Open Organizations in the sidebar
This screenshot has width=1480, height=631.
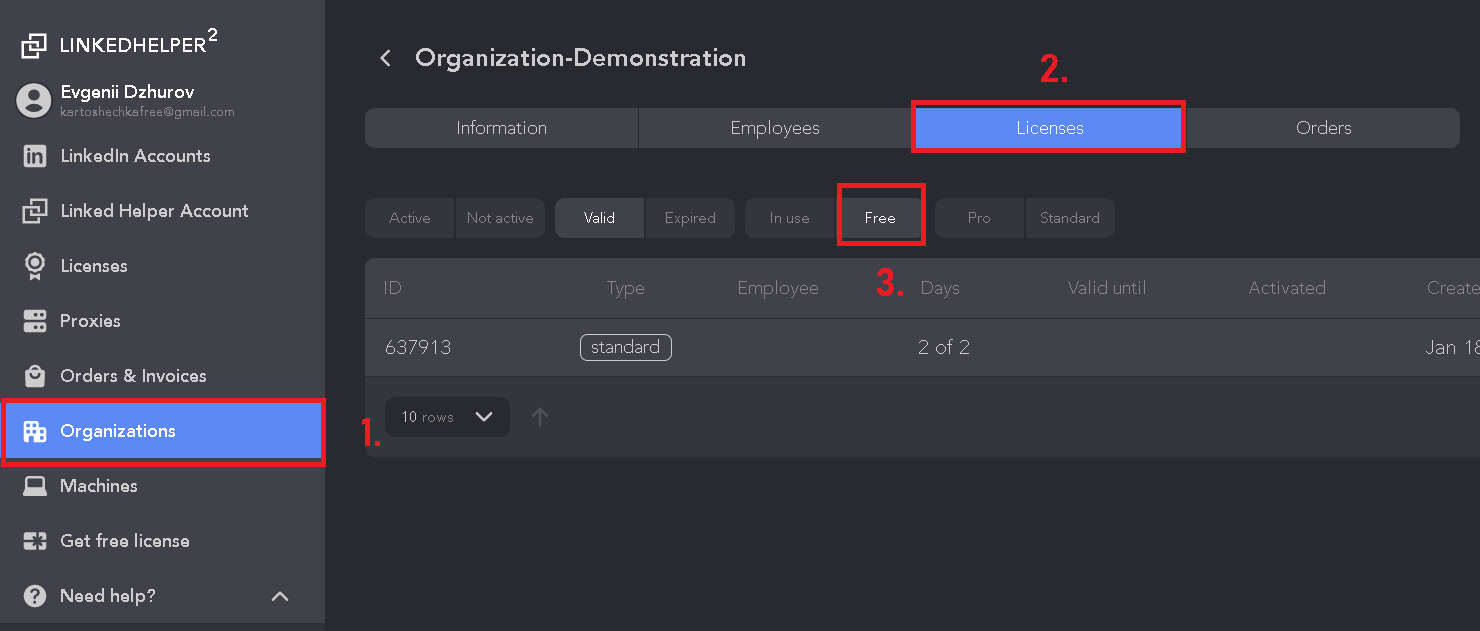pyautogui.click(x=163, y=431)
